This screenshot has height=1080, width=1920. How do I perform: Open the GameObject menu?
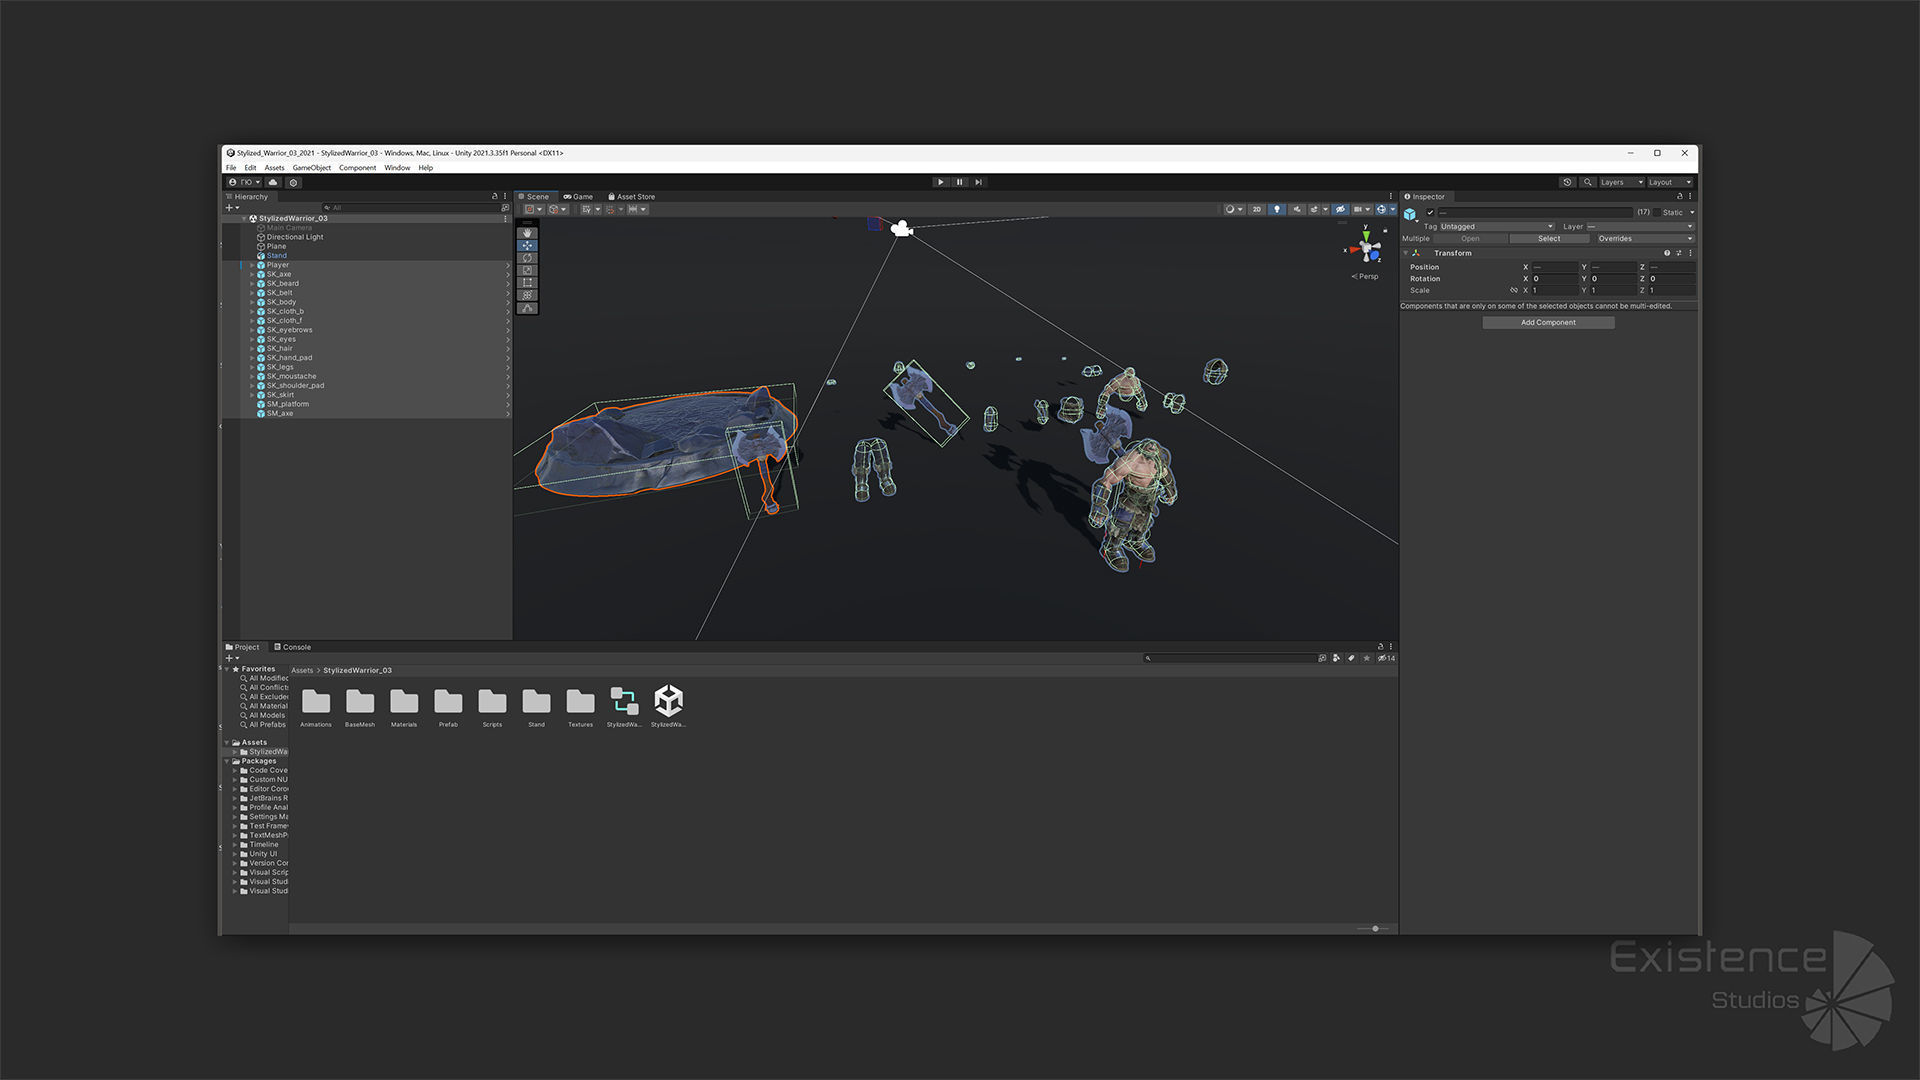coord(311,168)
